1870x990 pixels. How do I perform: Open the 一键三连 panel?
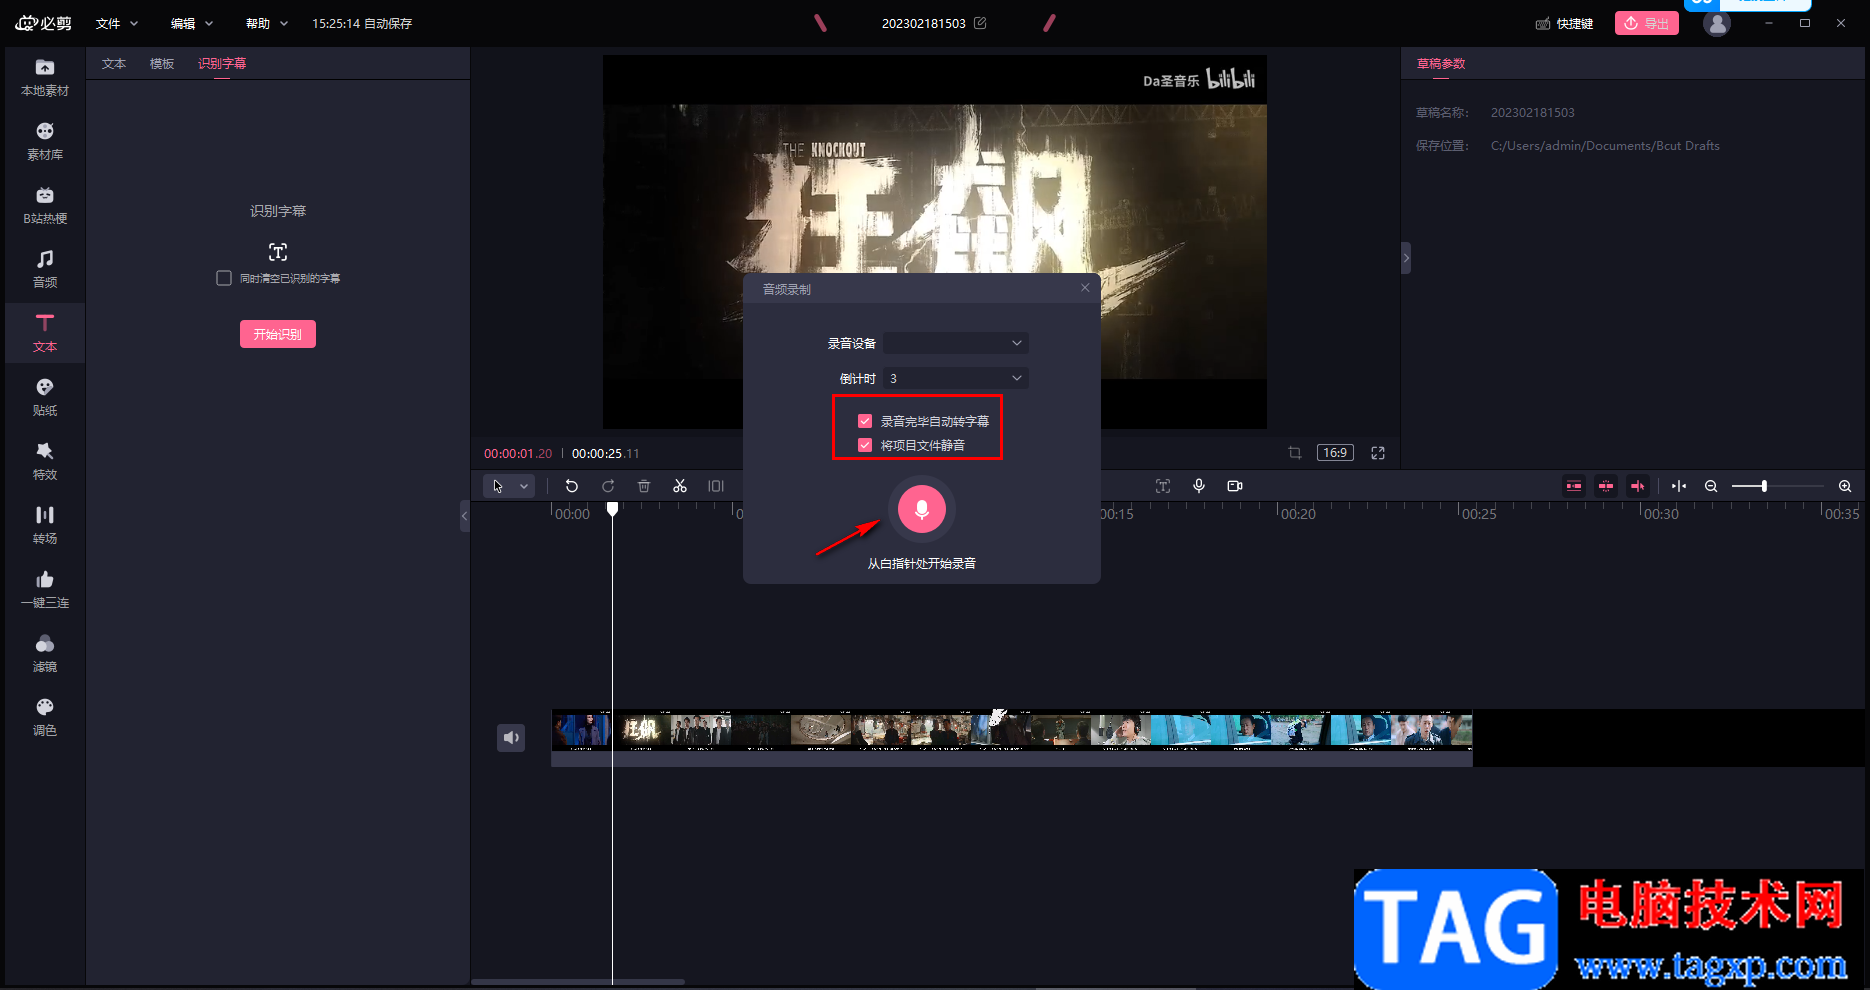[45, 589]
